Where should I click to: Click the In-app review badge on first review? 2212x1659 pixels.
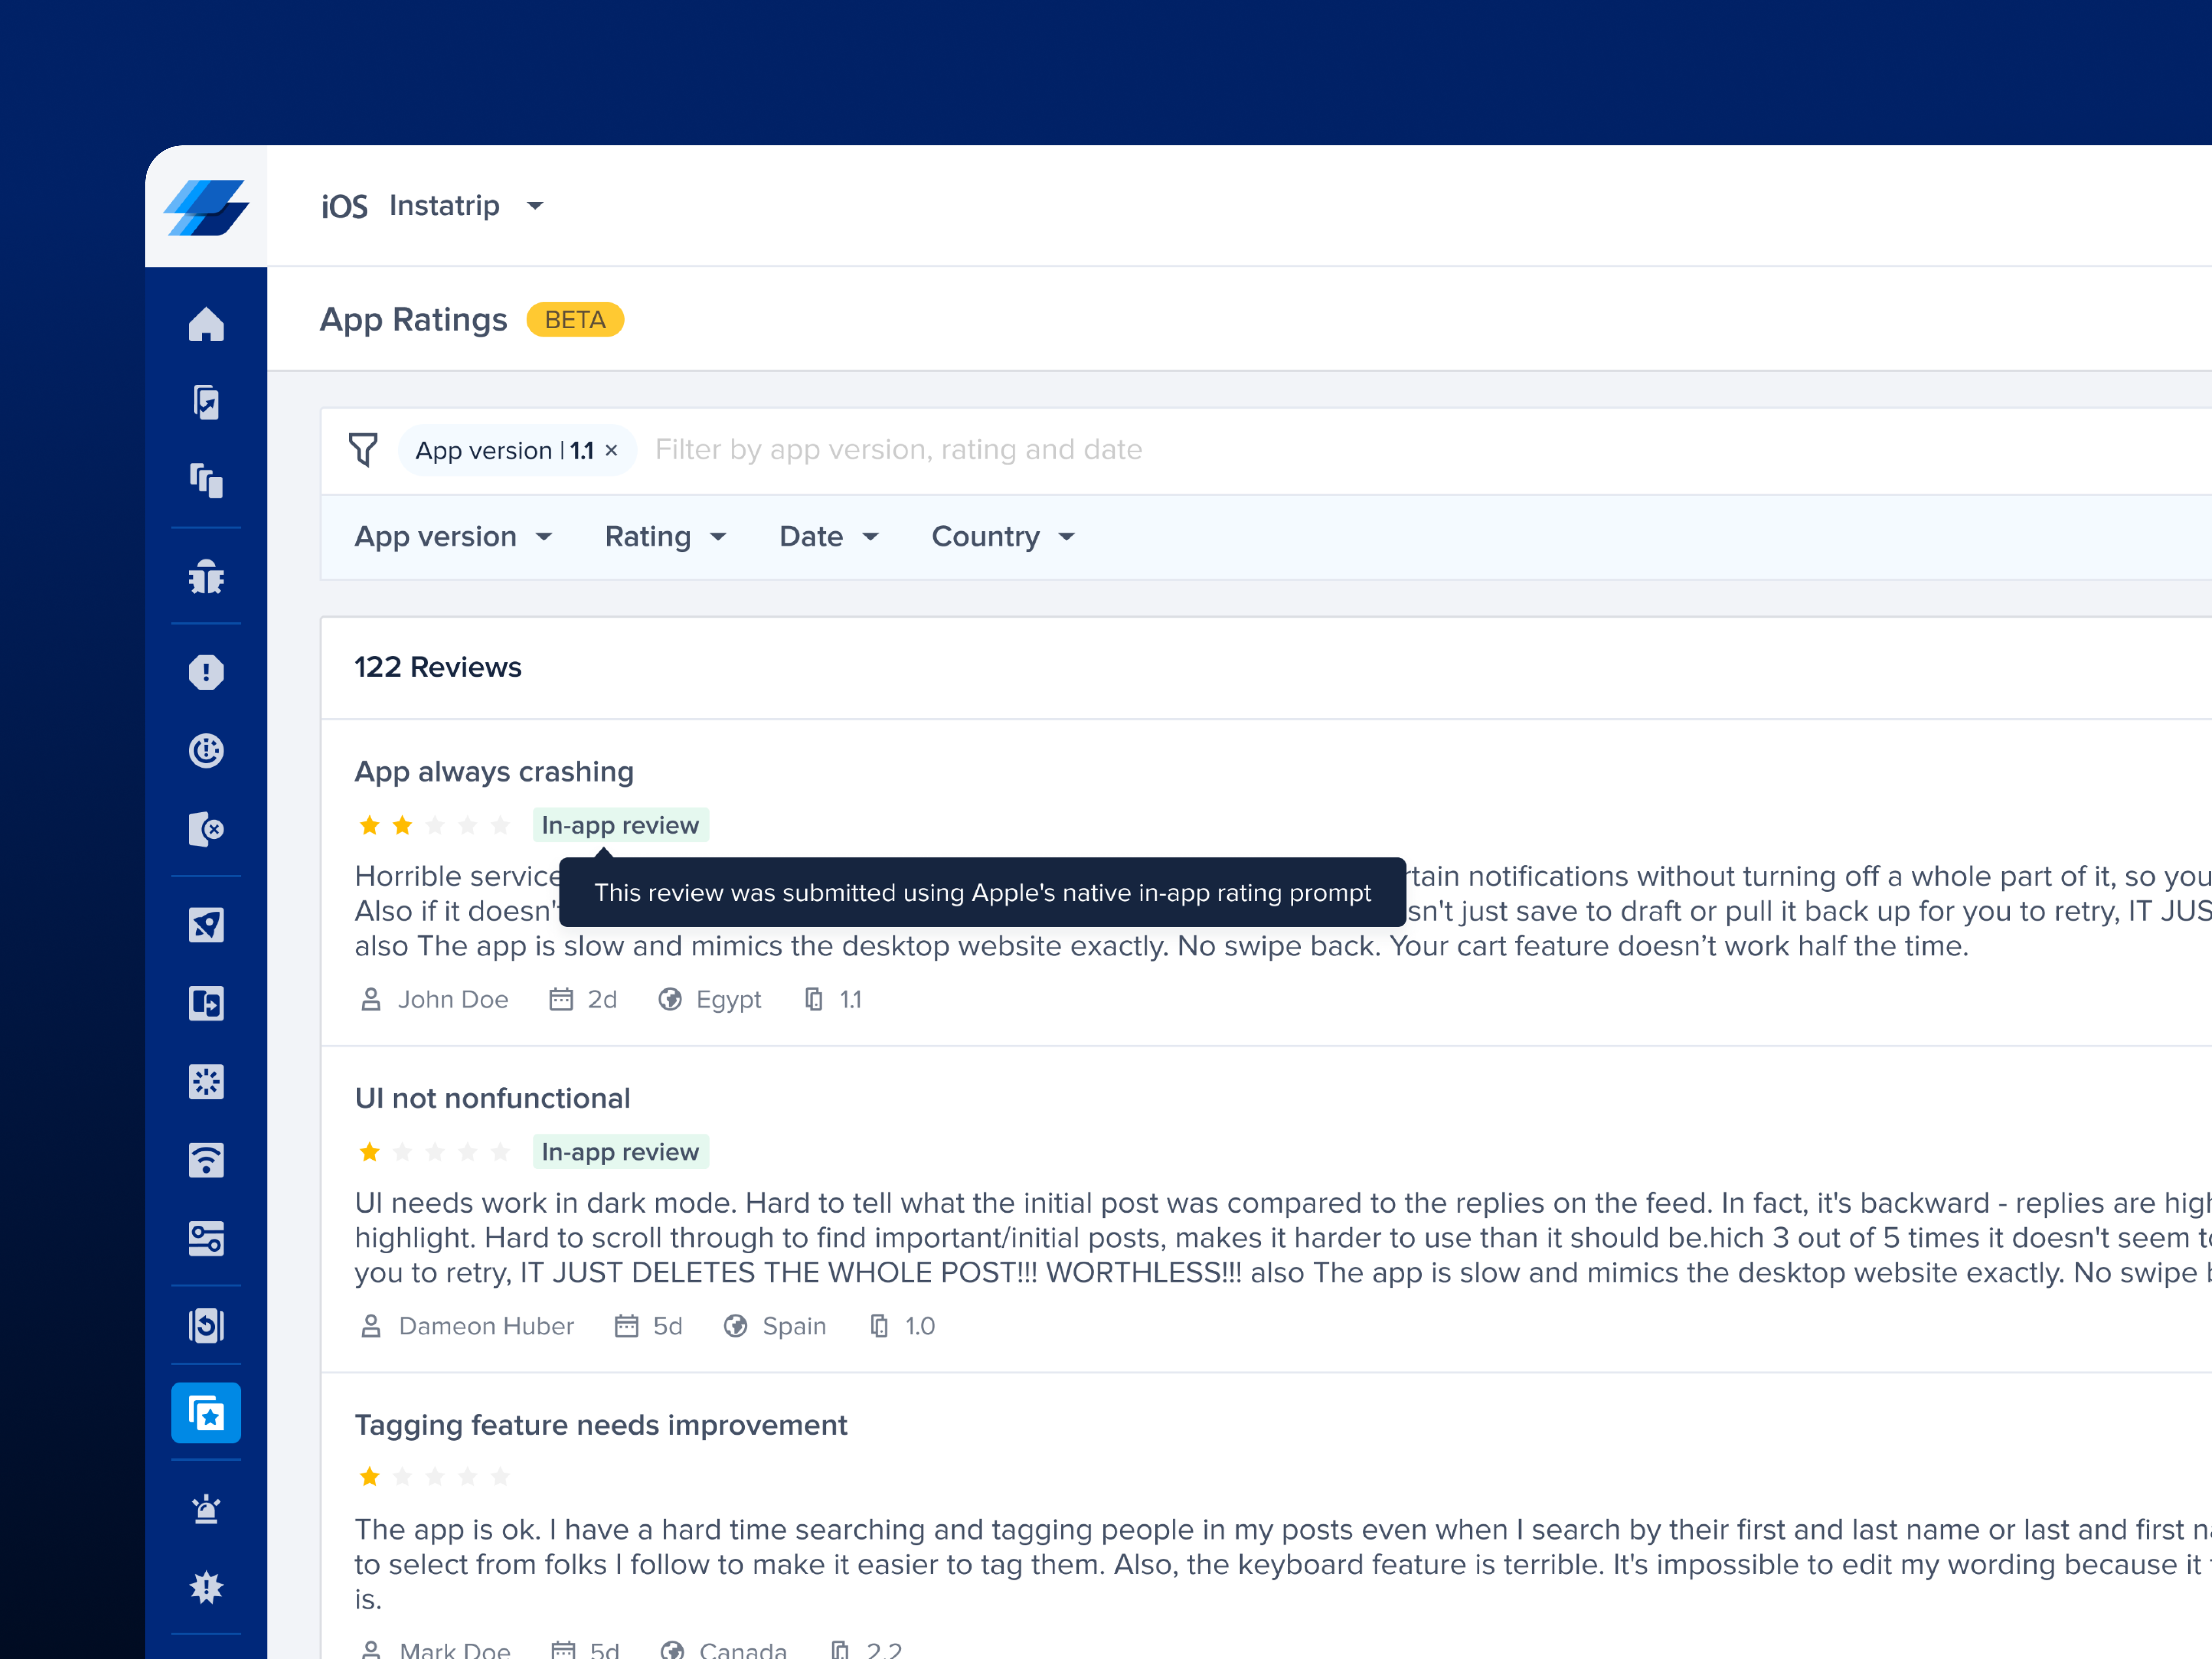[x=620, y=824]
